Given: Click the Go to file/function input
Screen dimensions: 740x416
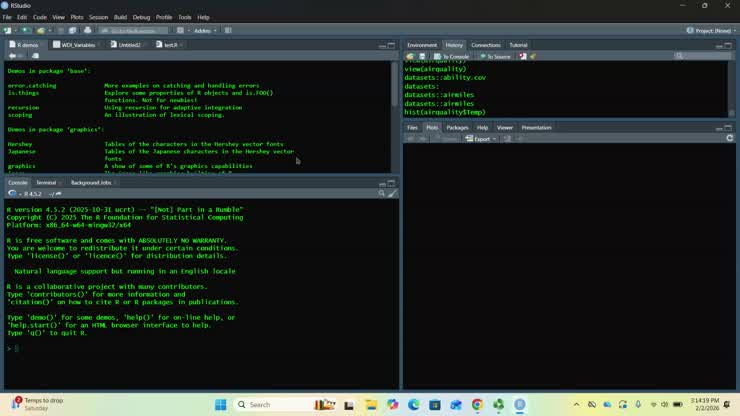Looking at the screenshot, I should pyautogui.click(x=134, y=31).
